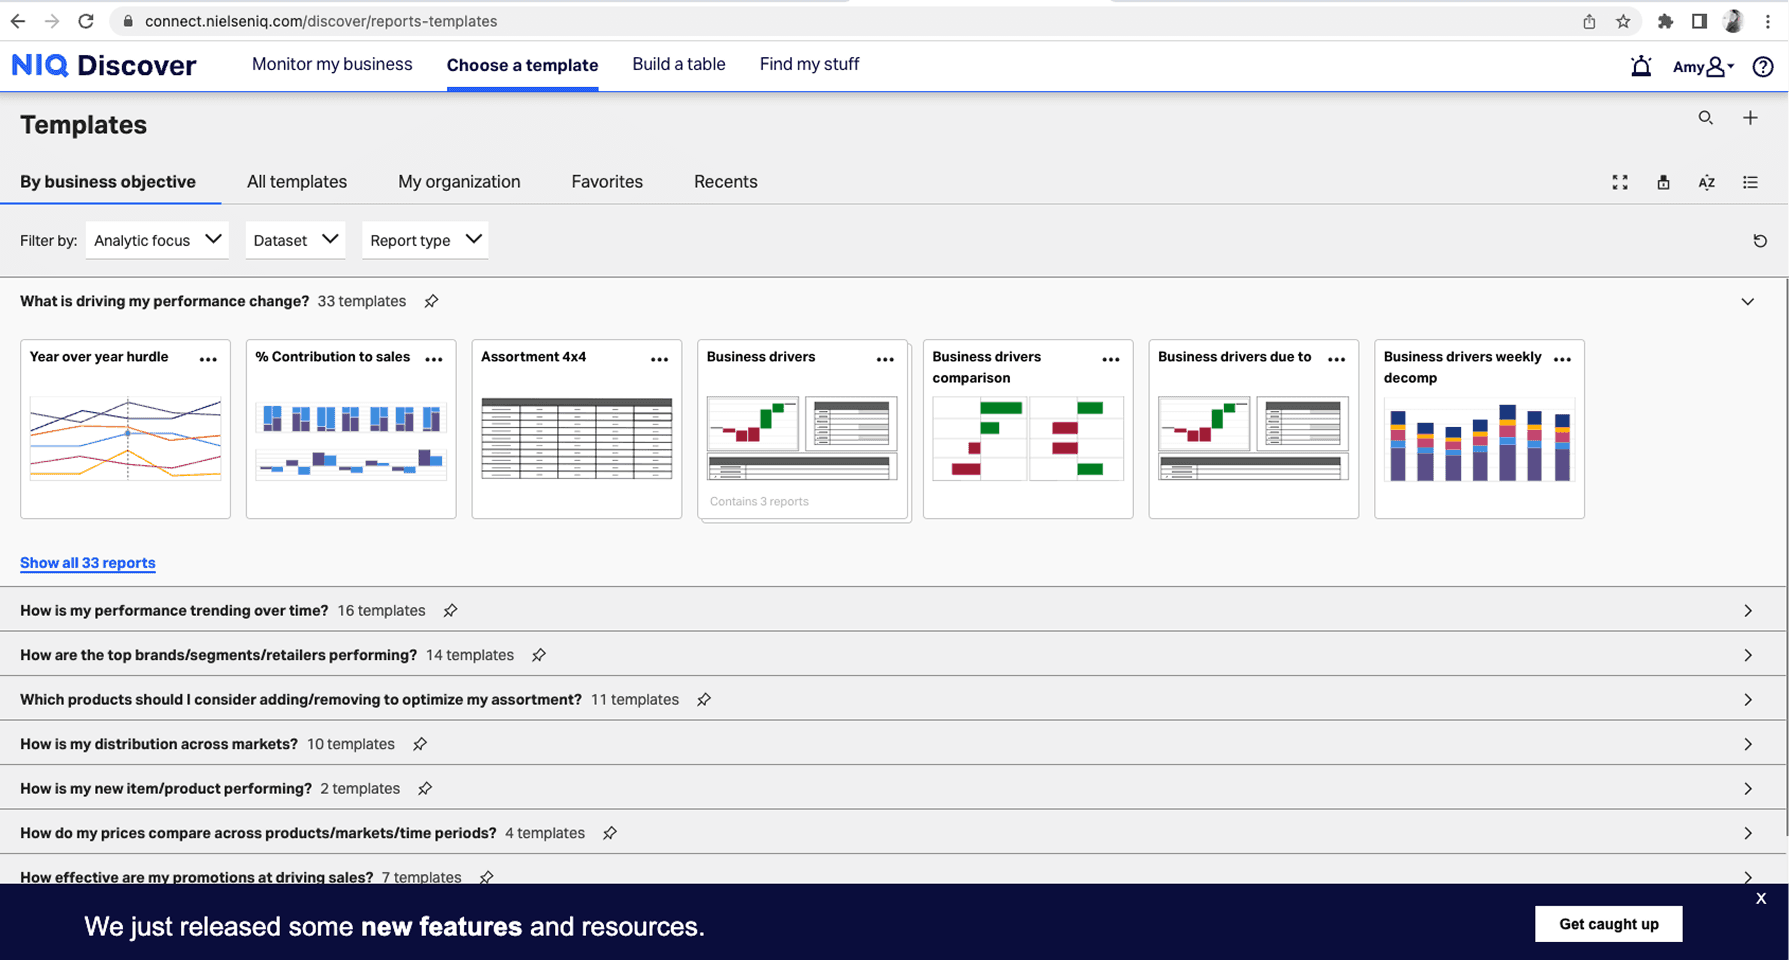The image size is (1789, 960).
Task: Open the Analytic focus filter dropdown
Action: pos(157,240)
